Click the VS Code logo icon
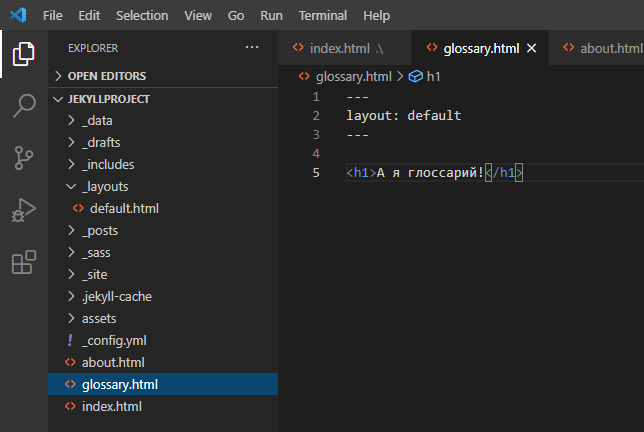Image resolution: width=644 pixels, height=432 pixels. [x=19, y=16]
